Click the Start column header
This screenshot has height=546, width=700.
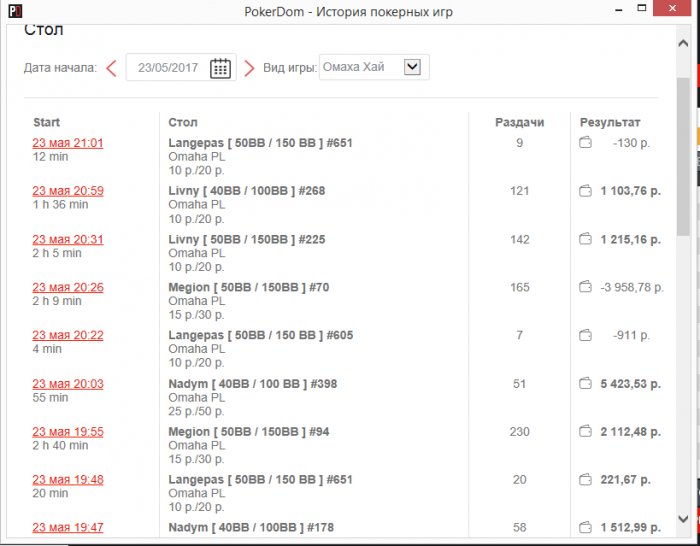(46, 122)
